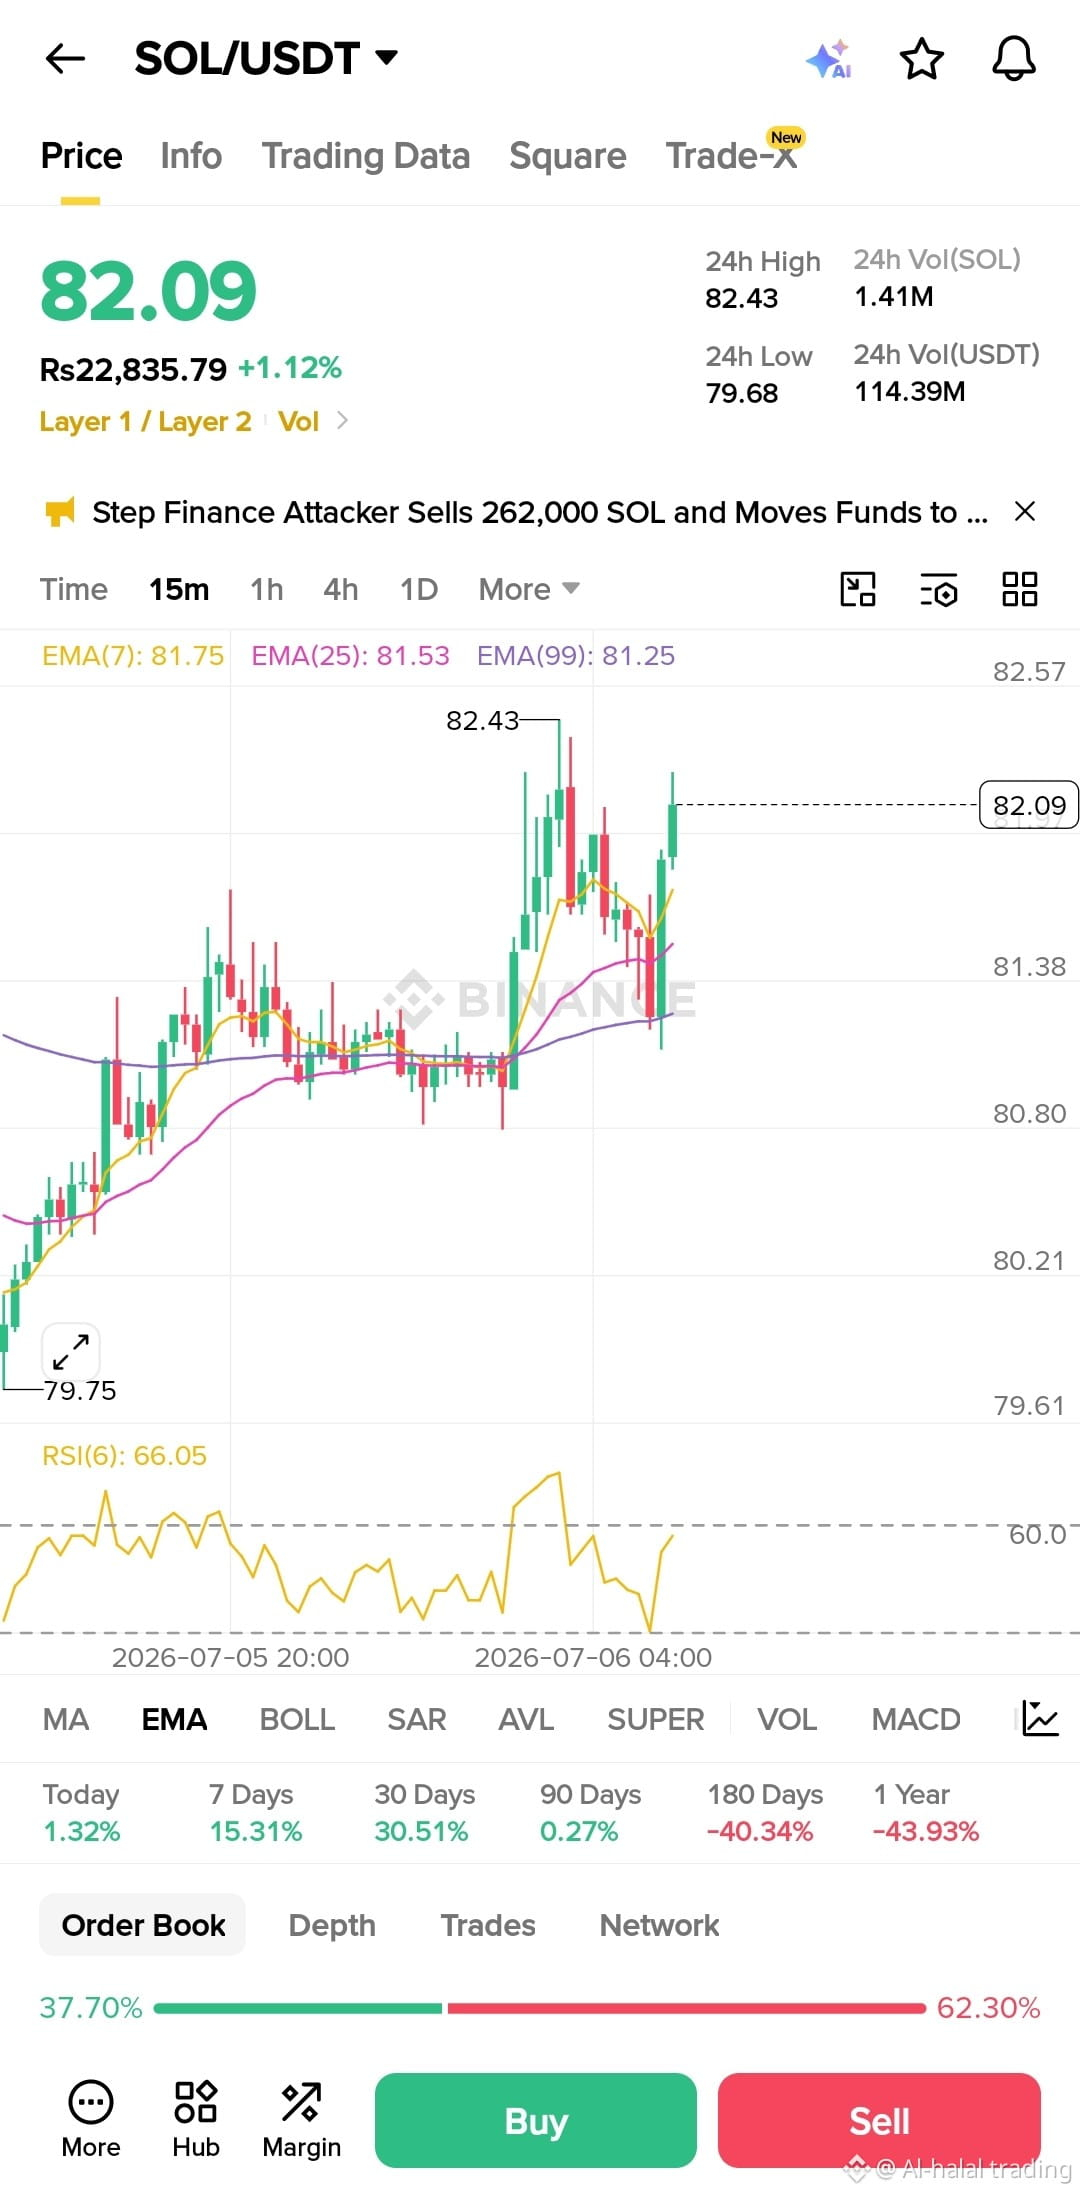Select the Order Book tab
The width and height of the screenshot is (1080, 2194).
143,1925
